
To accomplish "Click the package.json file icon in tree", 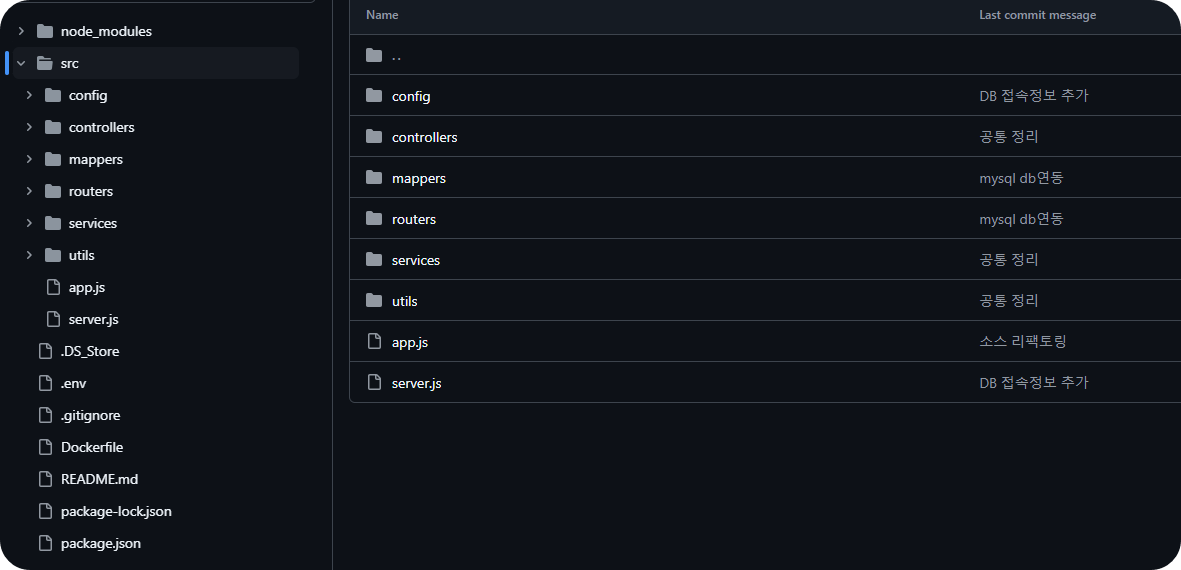I will tap(45, 544).
